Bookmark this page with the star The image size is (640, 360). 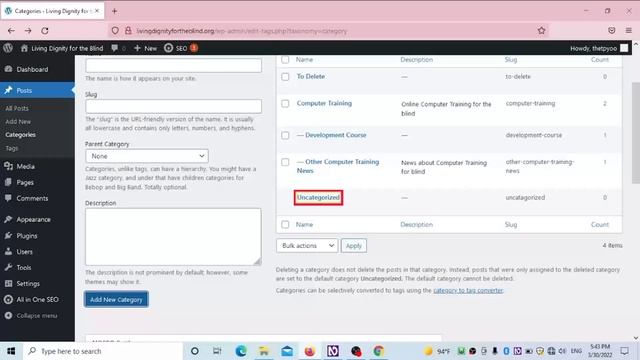point(541,31)
